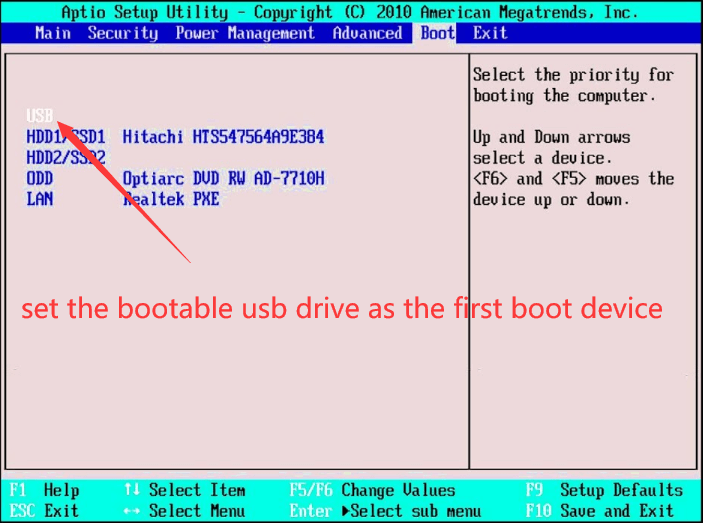Select the HDD1/SSD1 boot entry
Screen dimensions: 703x523
tap(65, 137)
